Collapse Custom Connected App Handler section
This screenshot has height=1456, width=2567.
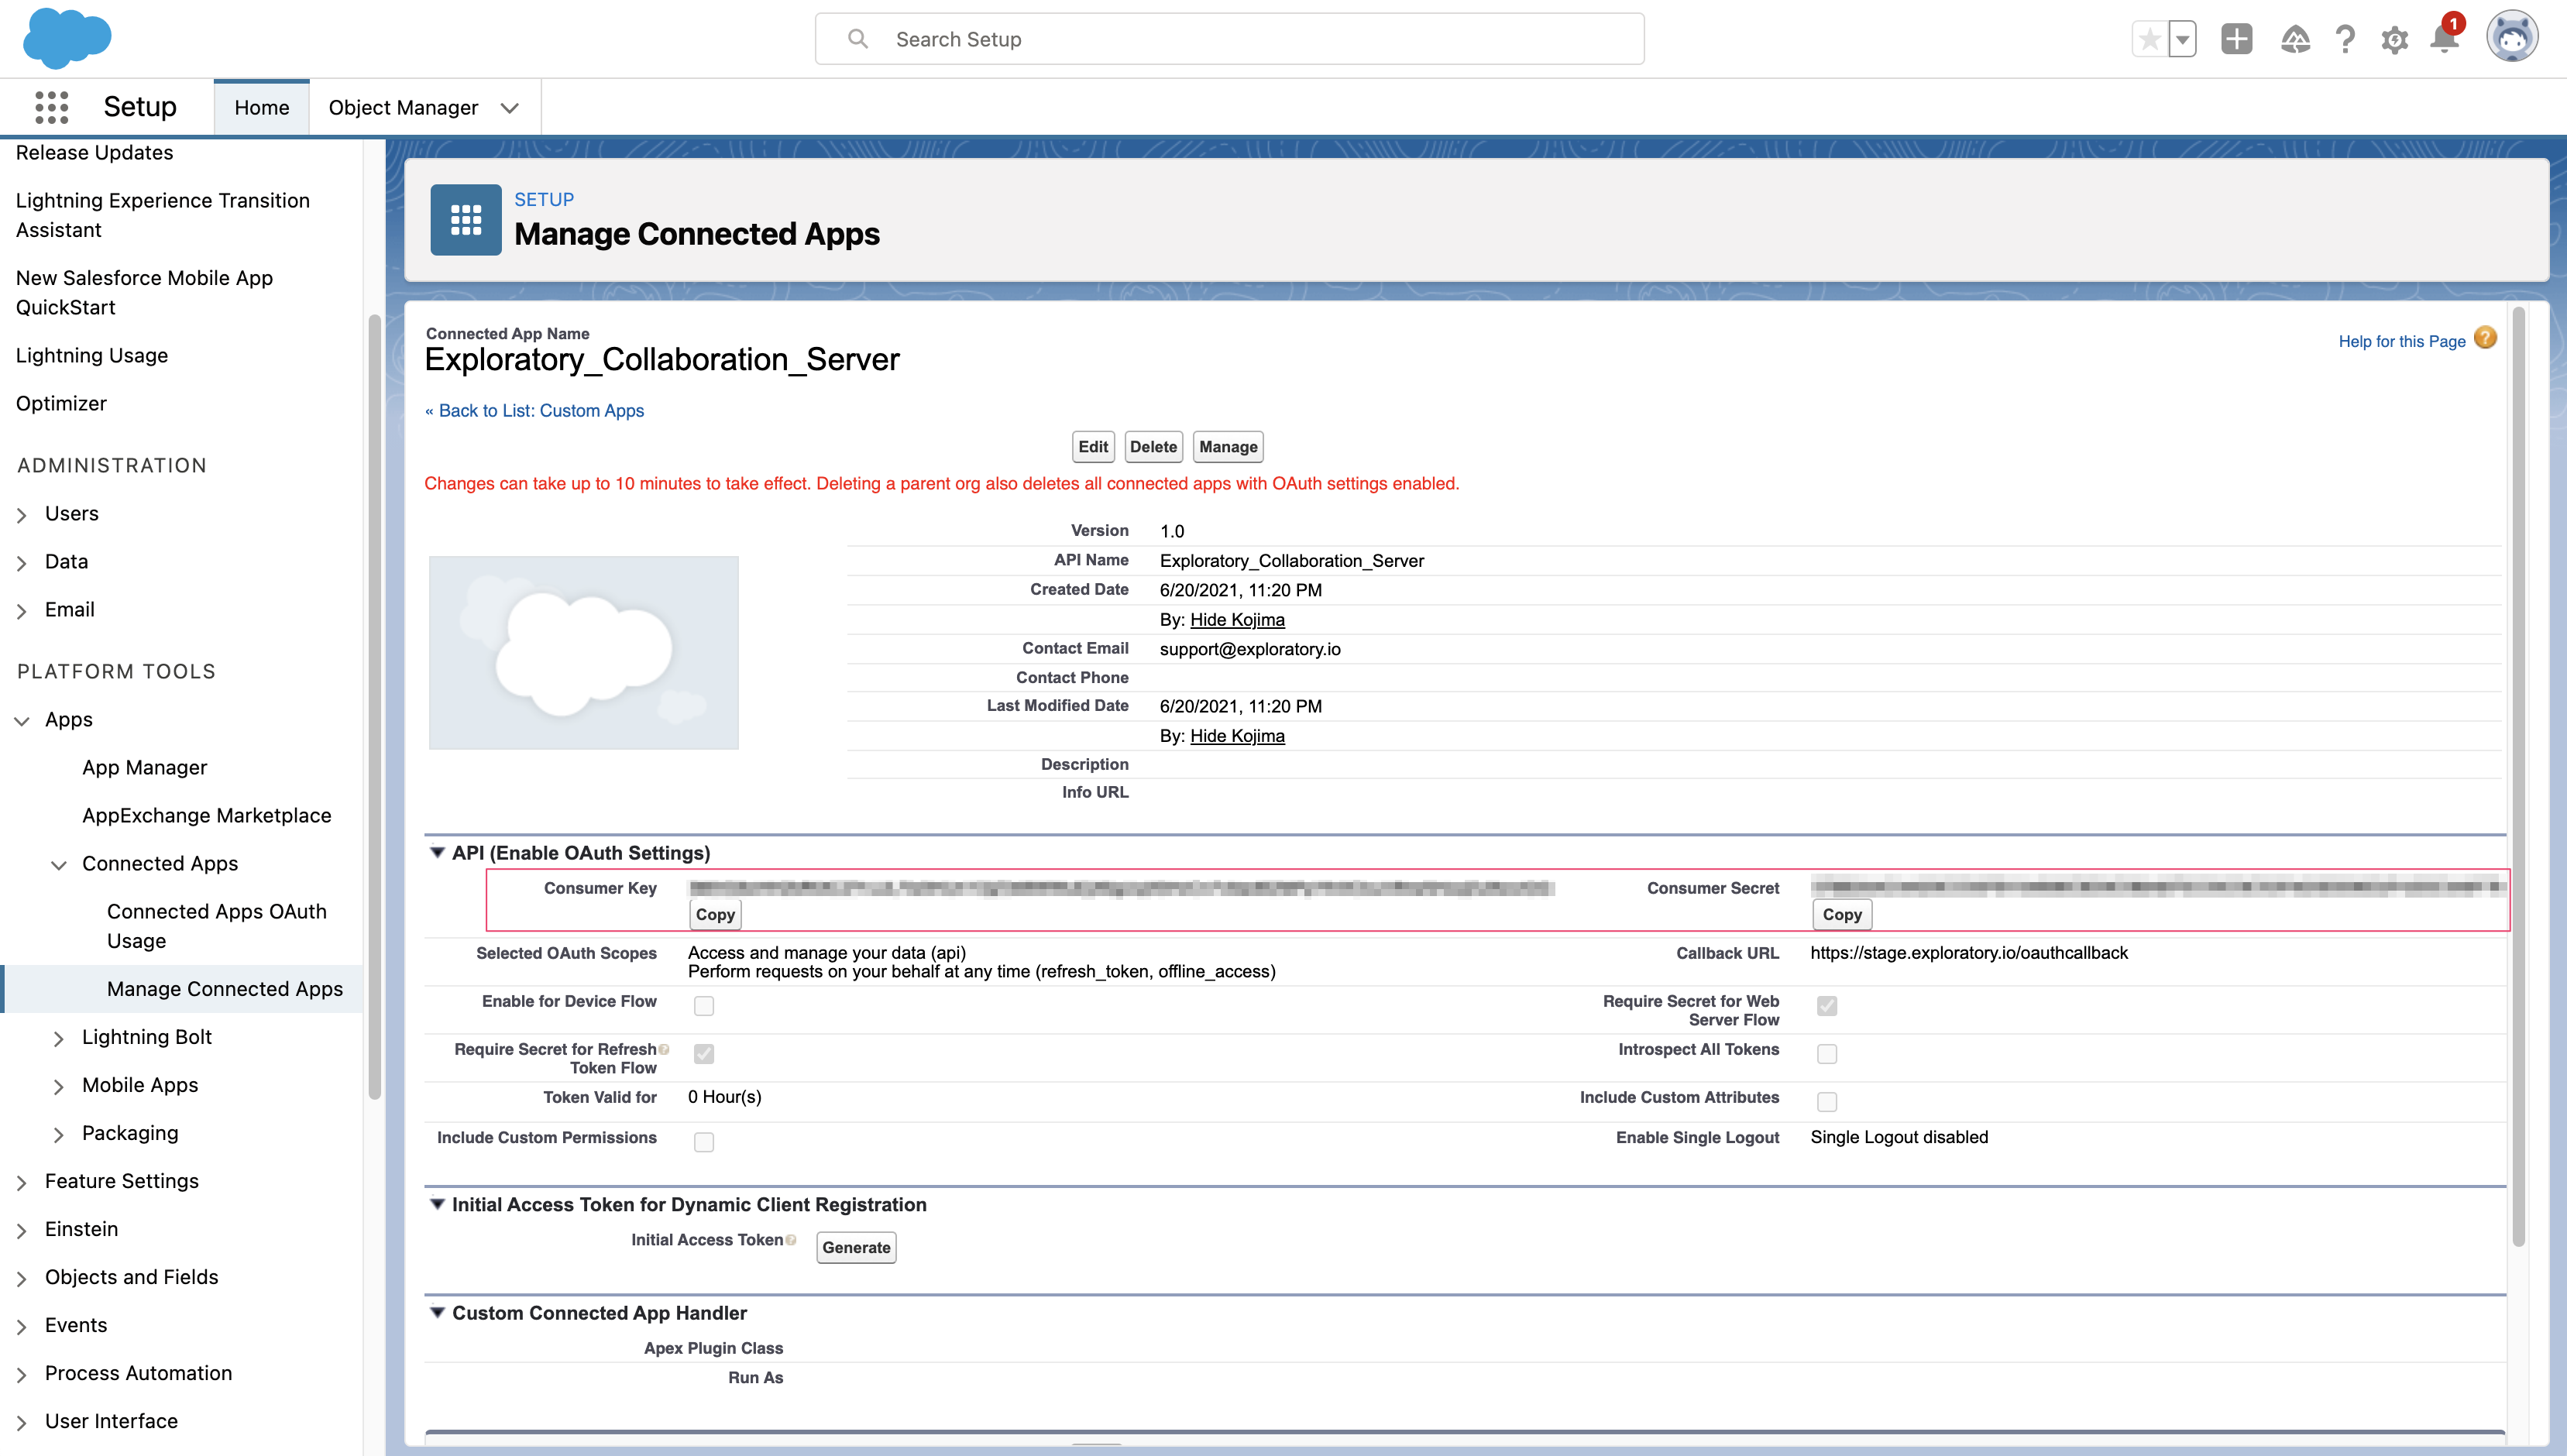(437, 1313)
